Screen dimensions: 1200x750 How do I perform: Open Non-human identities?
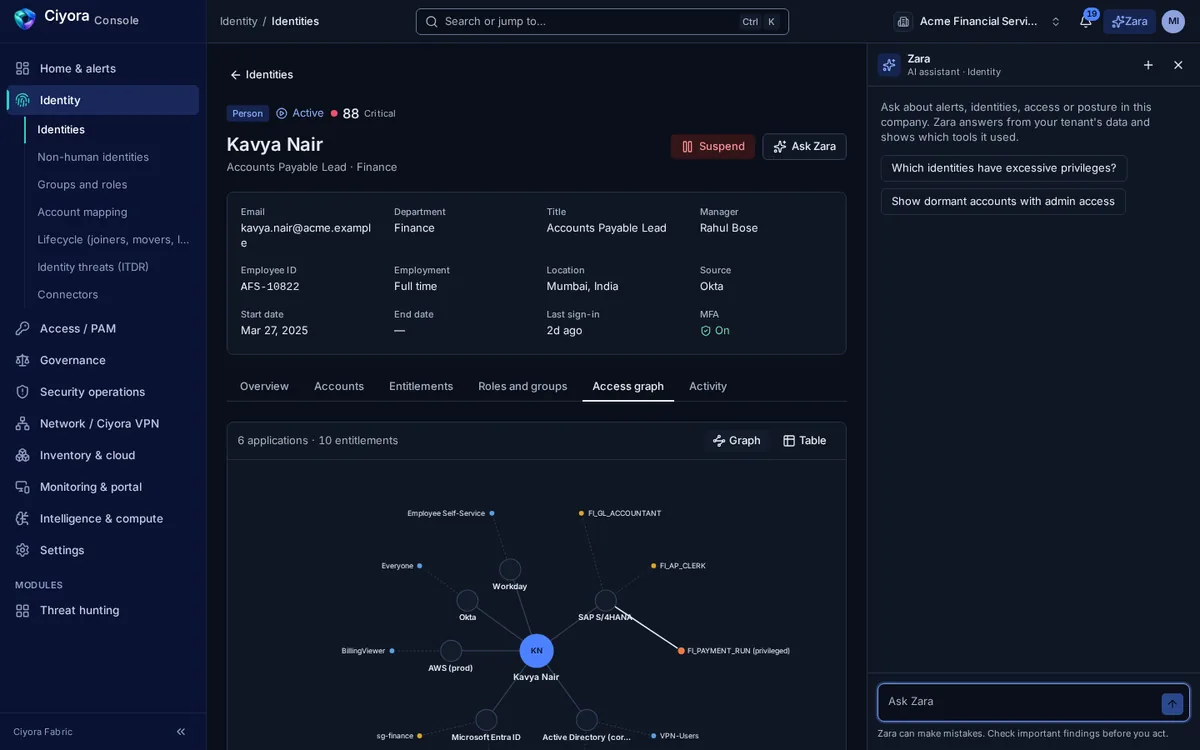pos(112,157)
